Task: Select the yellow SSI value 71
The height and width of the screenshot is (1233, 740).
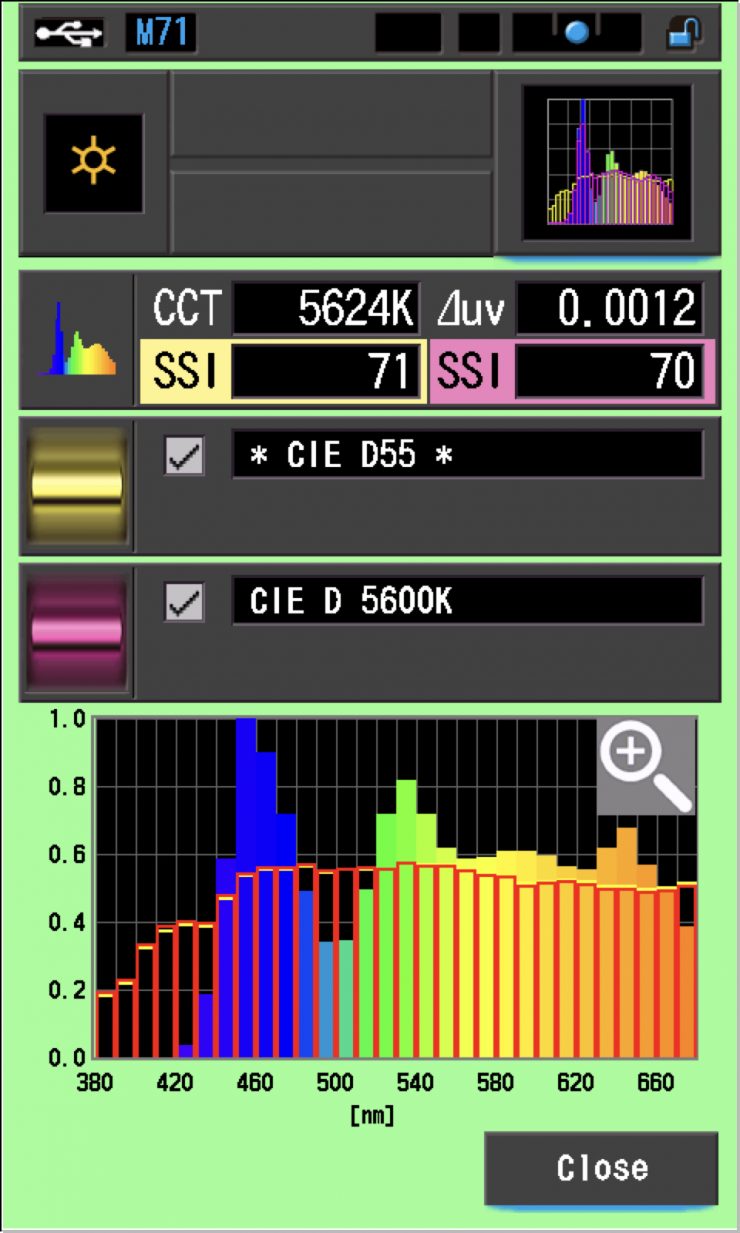Action: [326, 372]
